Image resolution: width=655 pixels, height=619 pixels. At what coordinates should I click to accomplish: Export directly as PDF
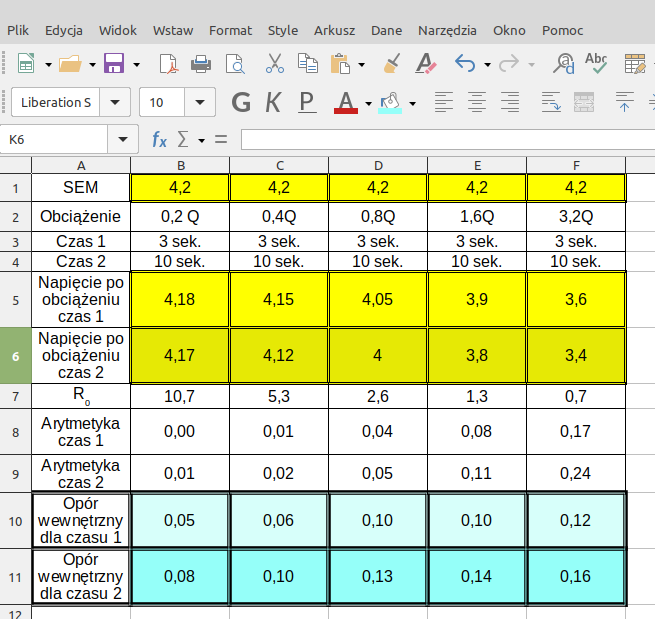point(169,64)
